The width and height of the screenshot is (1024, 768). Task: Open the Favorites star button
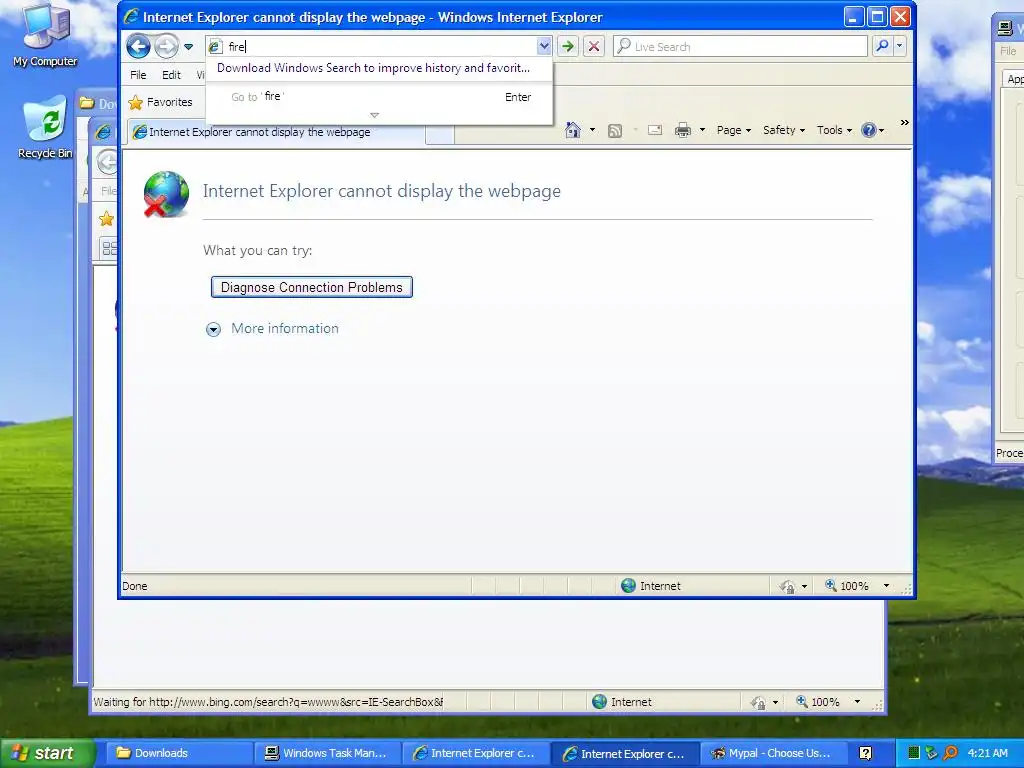(x=161, y=103)
